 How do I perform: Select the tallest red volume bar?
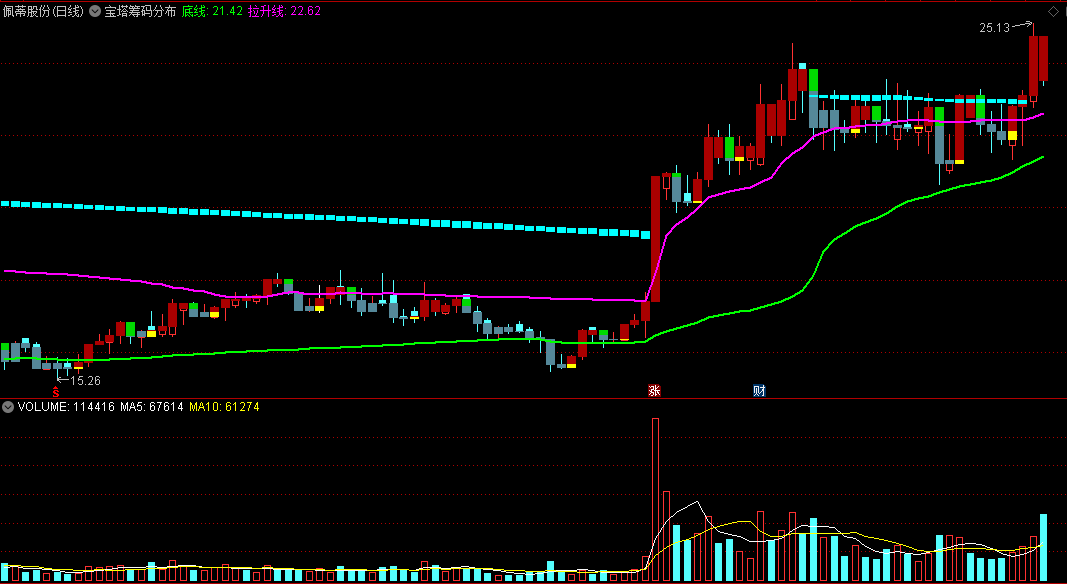pyautogui.click(x=656, y=500)
